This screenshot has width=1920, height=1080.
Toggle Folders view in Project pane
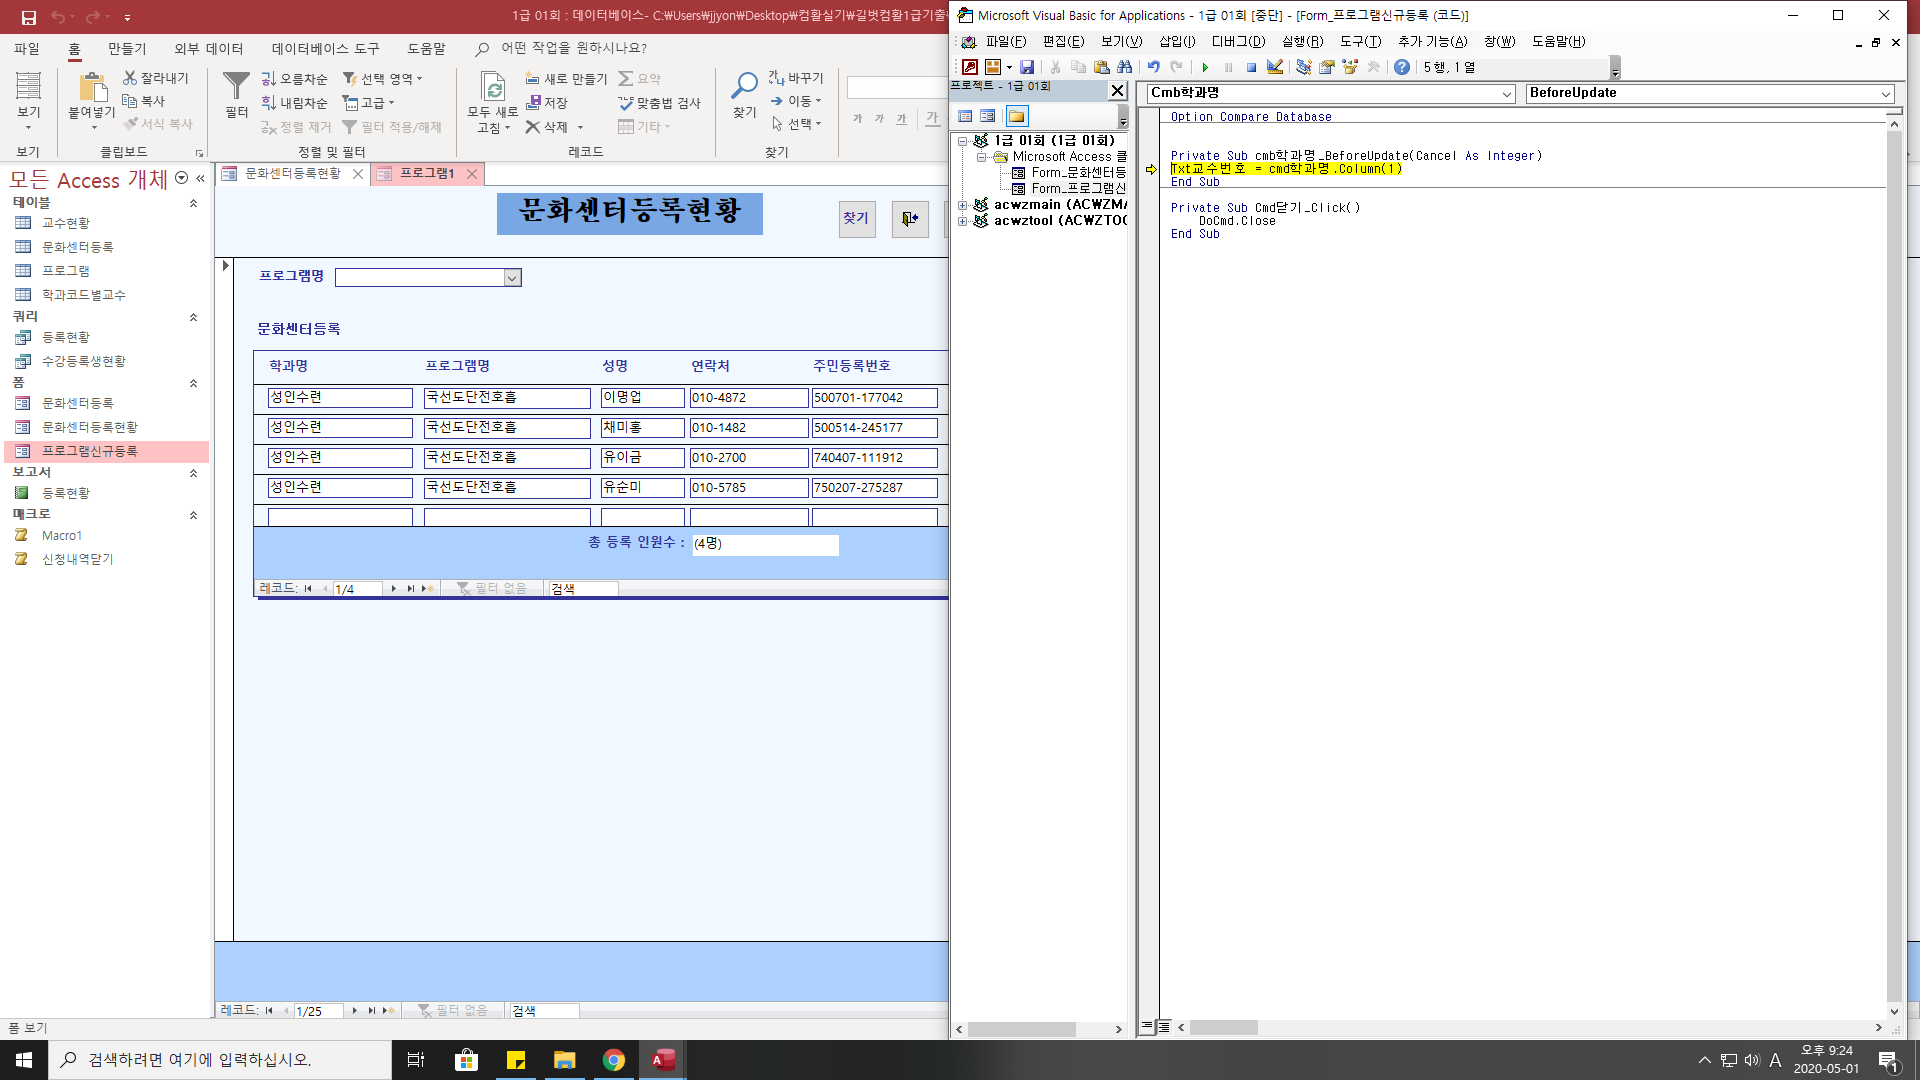1017,116
